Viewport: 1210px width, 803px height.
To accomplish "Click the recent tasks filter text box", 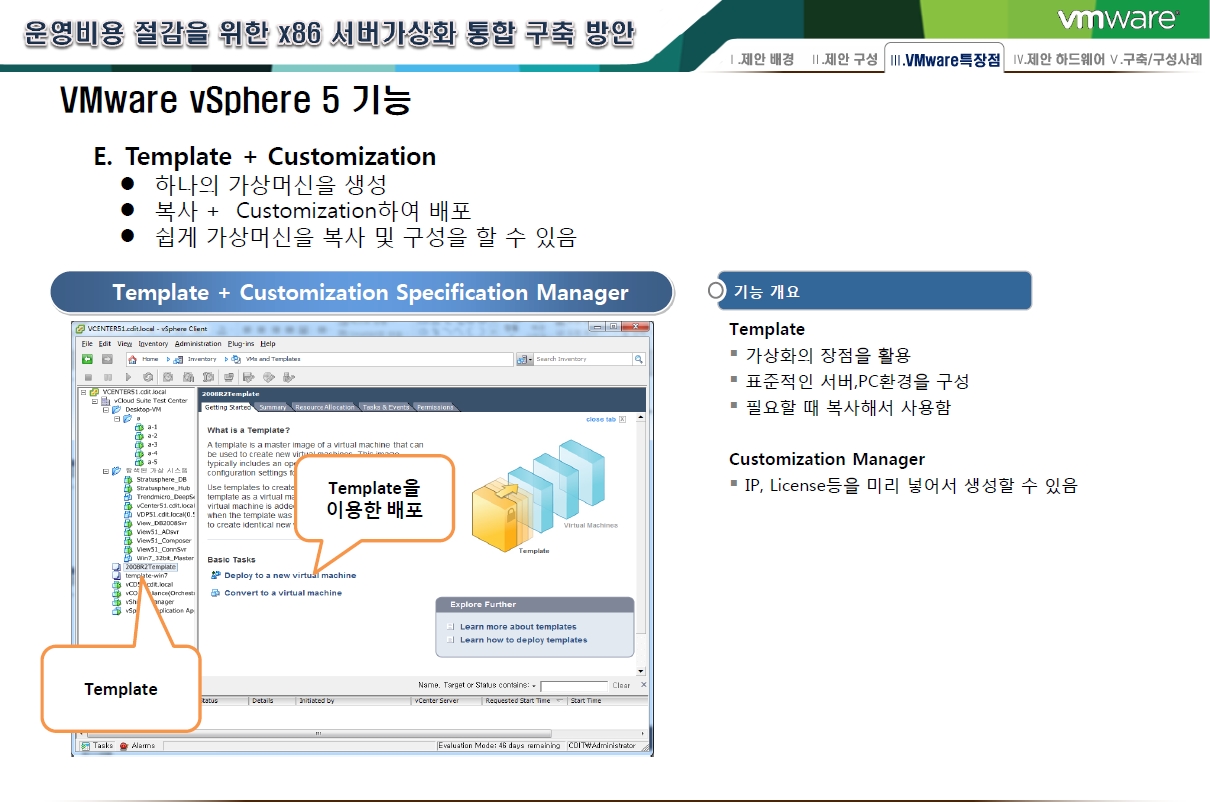I will coord(573,686).
